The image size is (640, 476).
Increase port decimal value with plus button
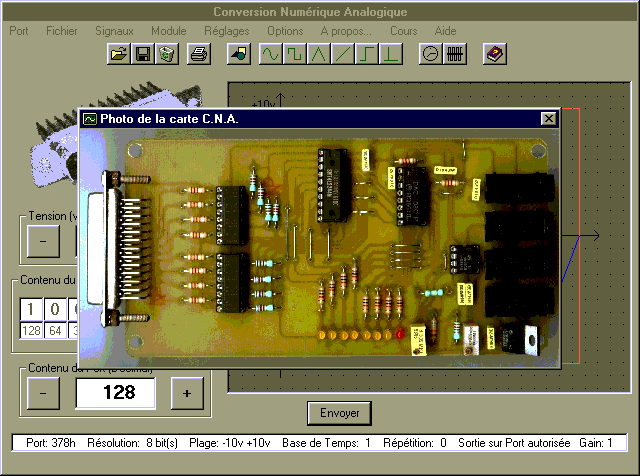coord(187,393)
